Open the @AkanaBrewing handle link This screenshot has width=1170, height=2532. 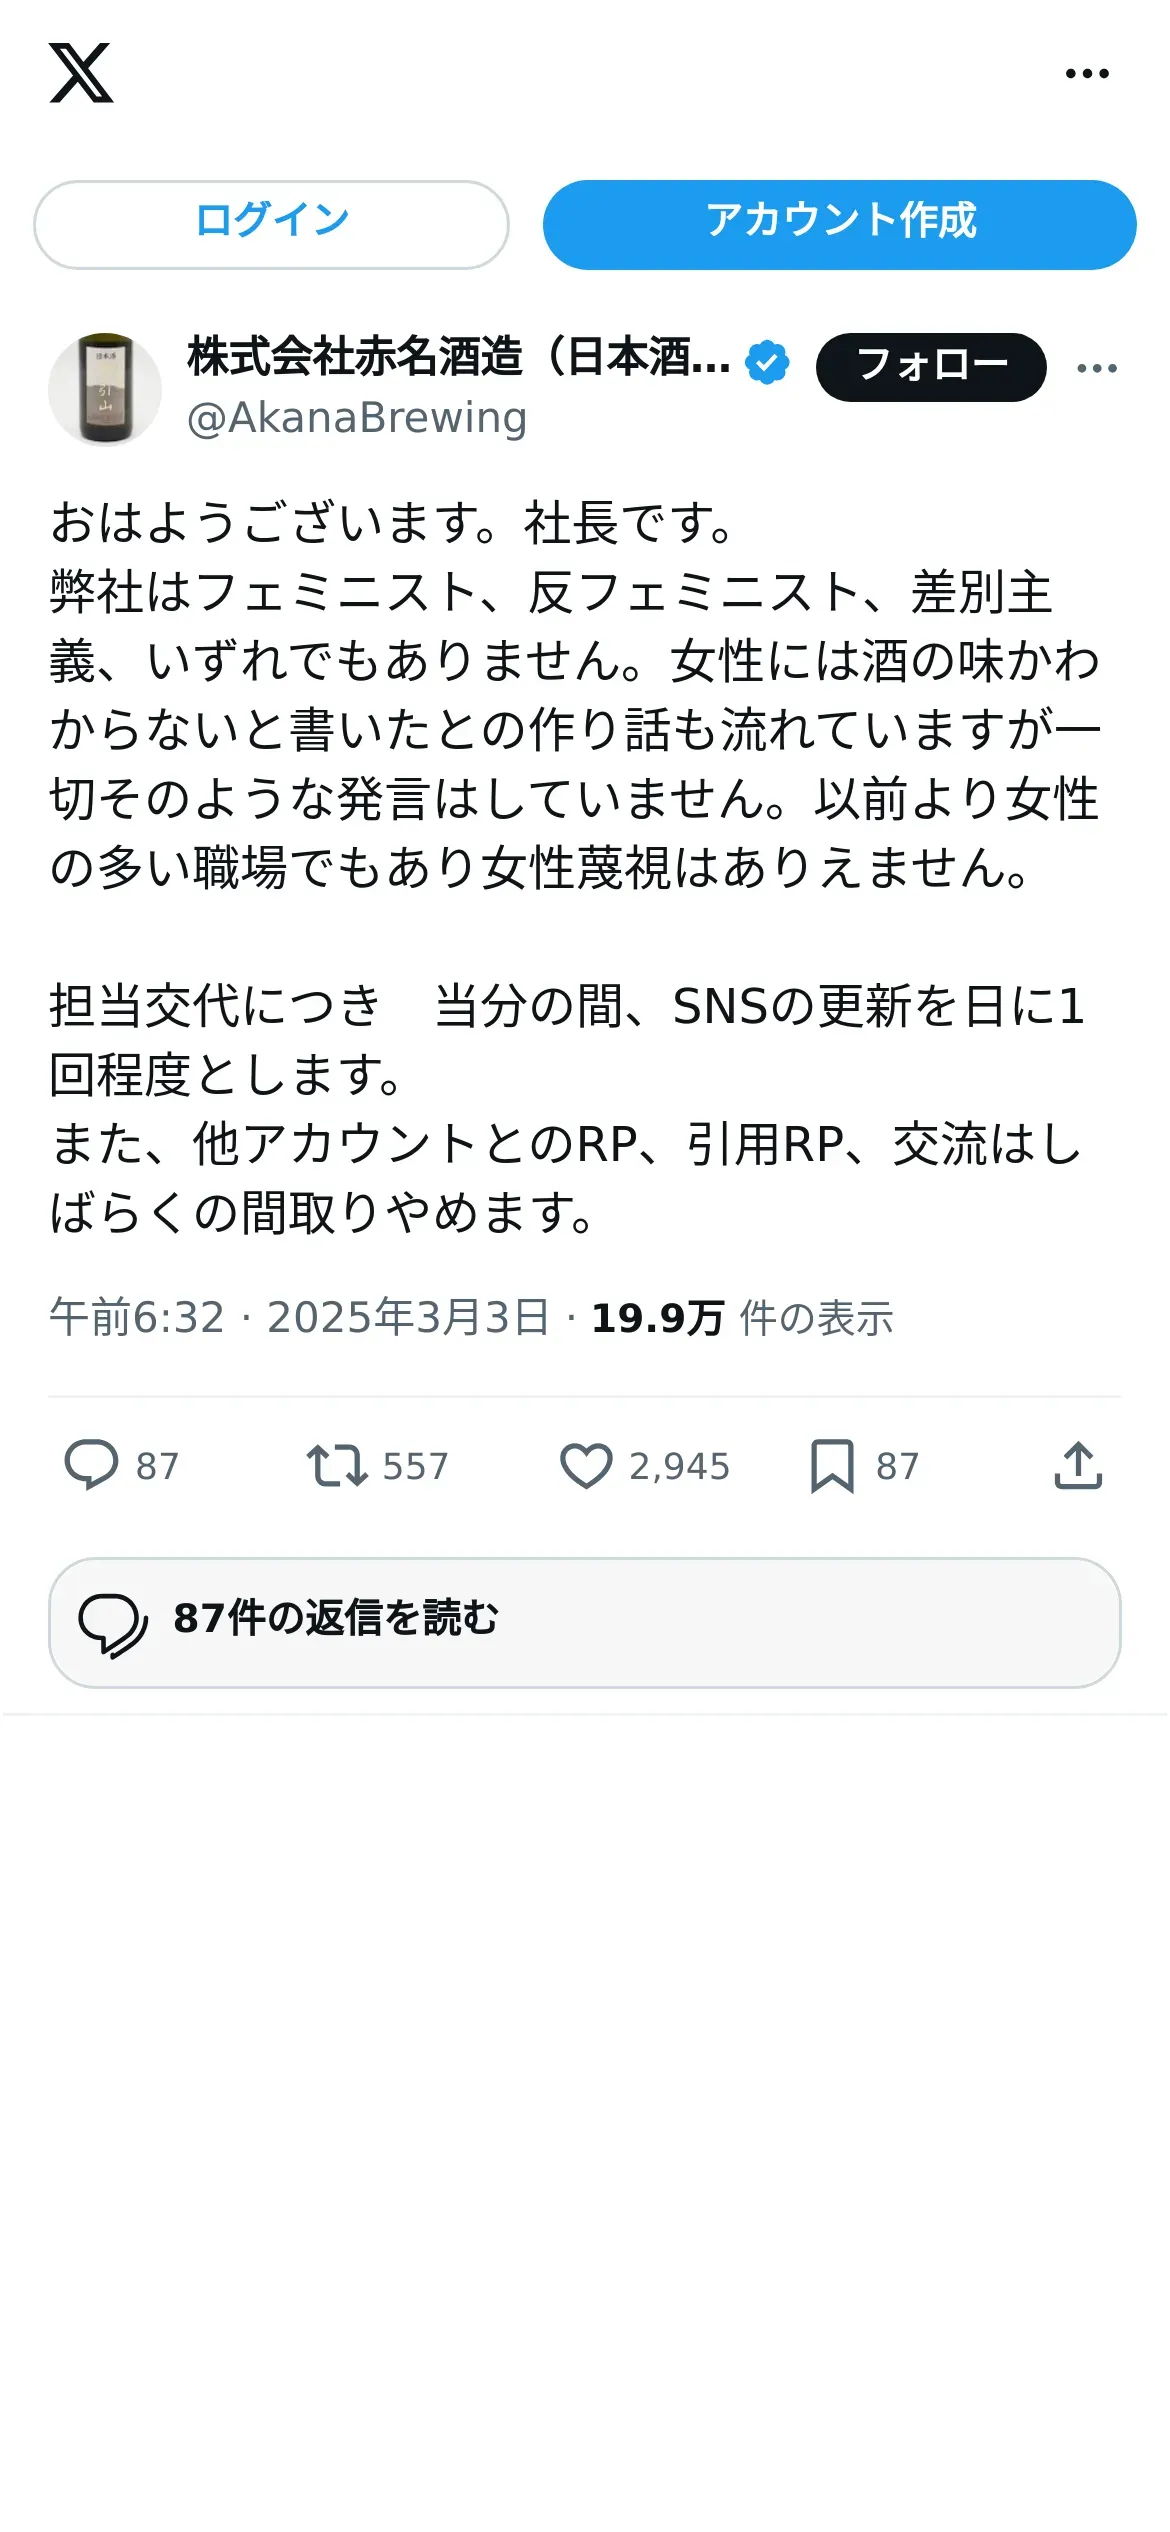coord(357,418)
